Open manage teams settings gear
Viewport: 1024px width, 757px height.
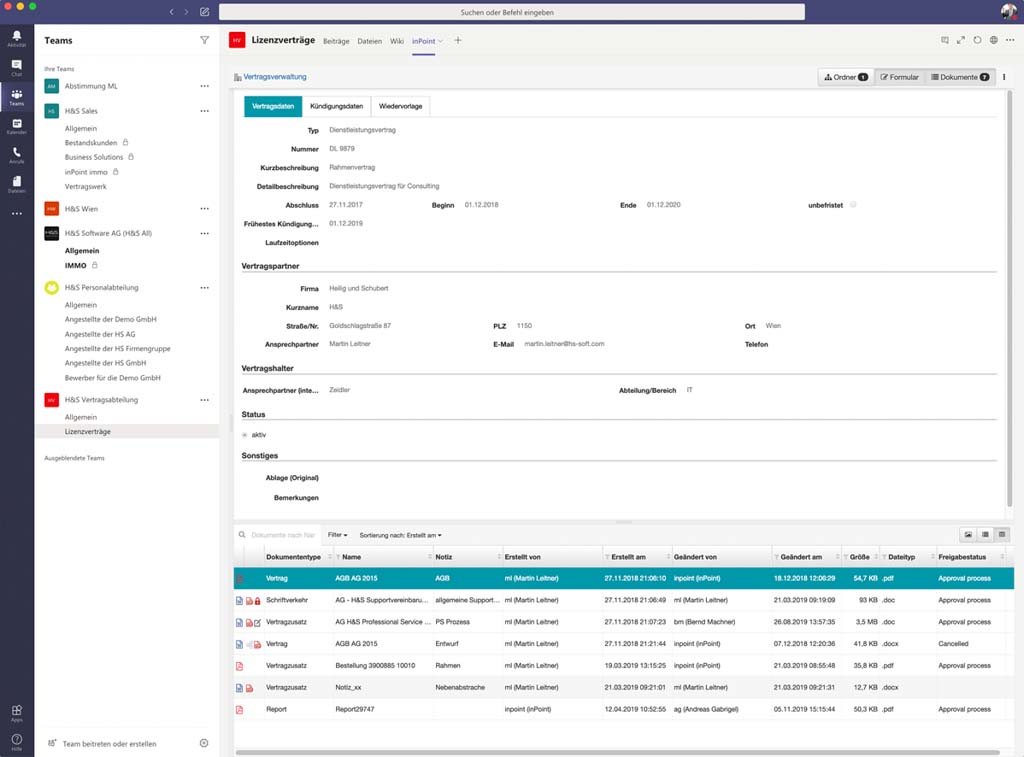(204, 743)
